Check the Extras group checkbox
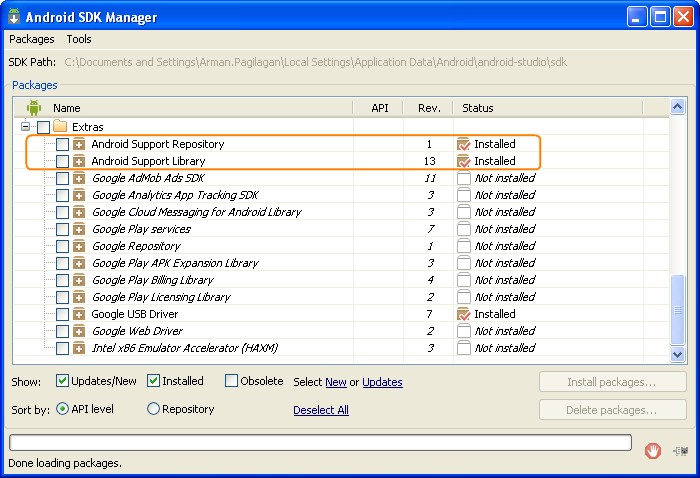 tap(43, 127)
